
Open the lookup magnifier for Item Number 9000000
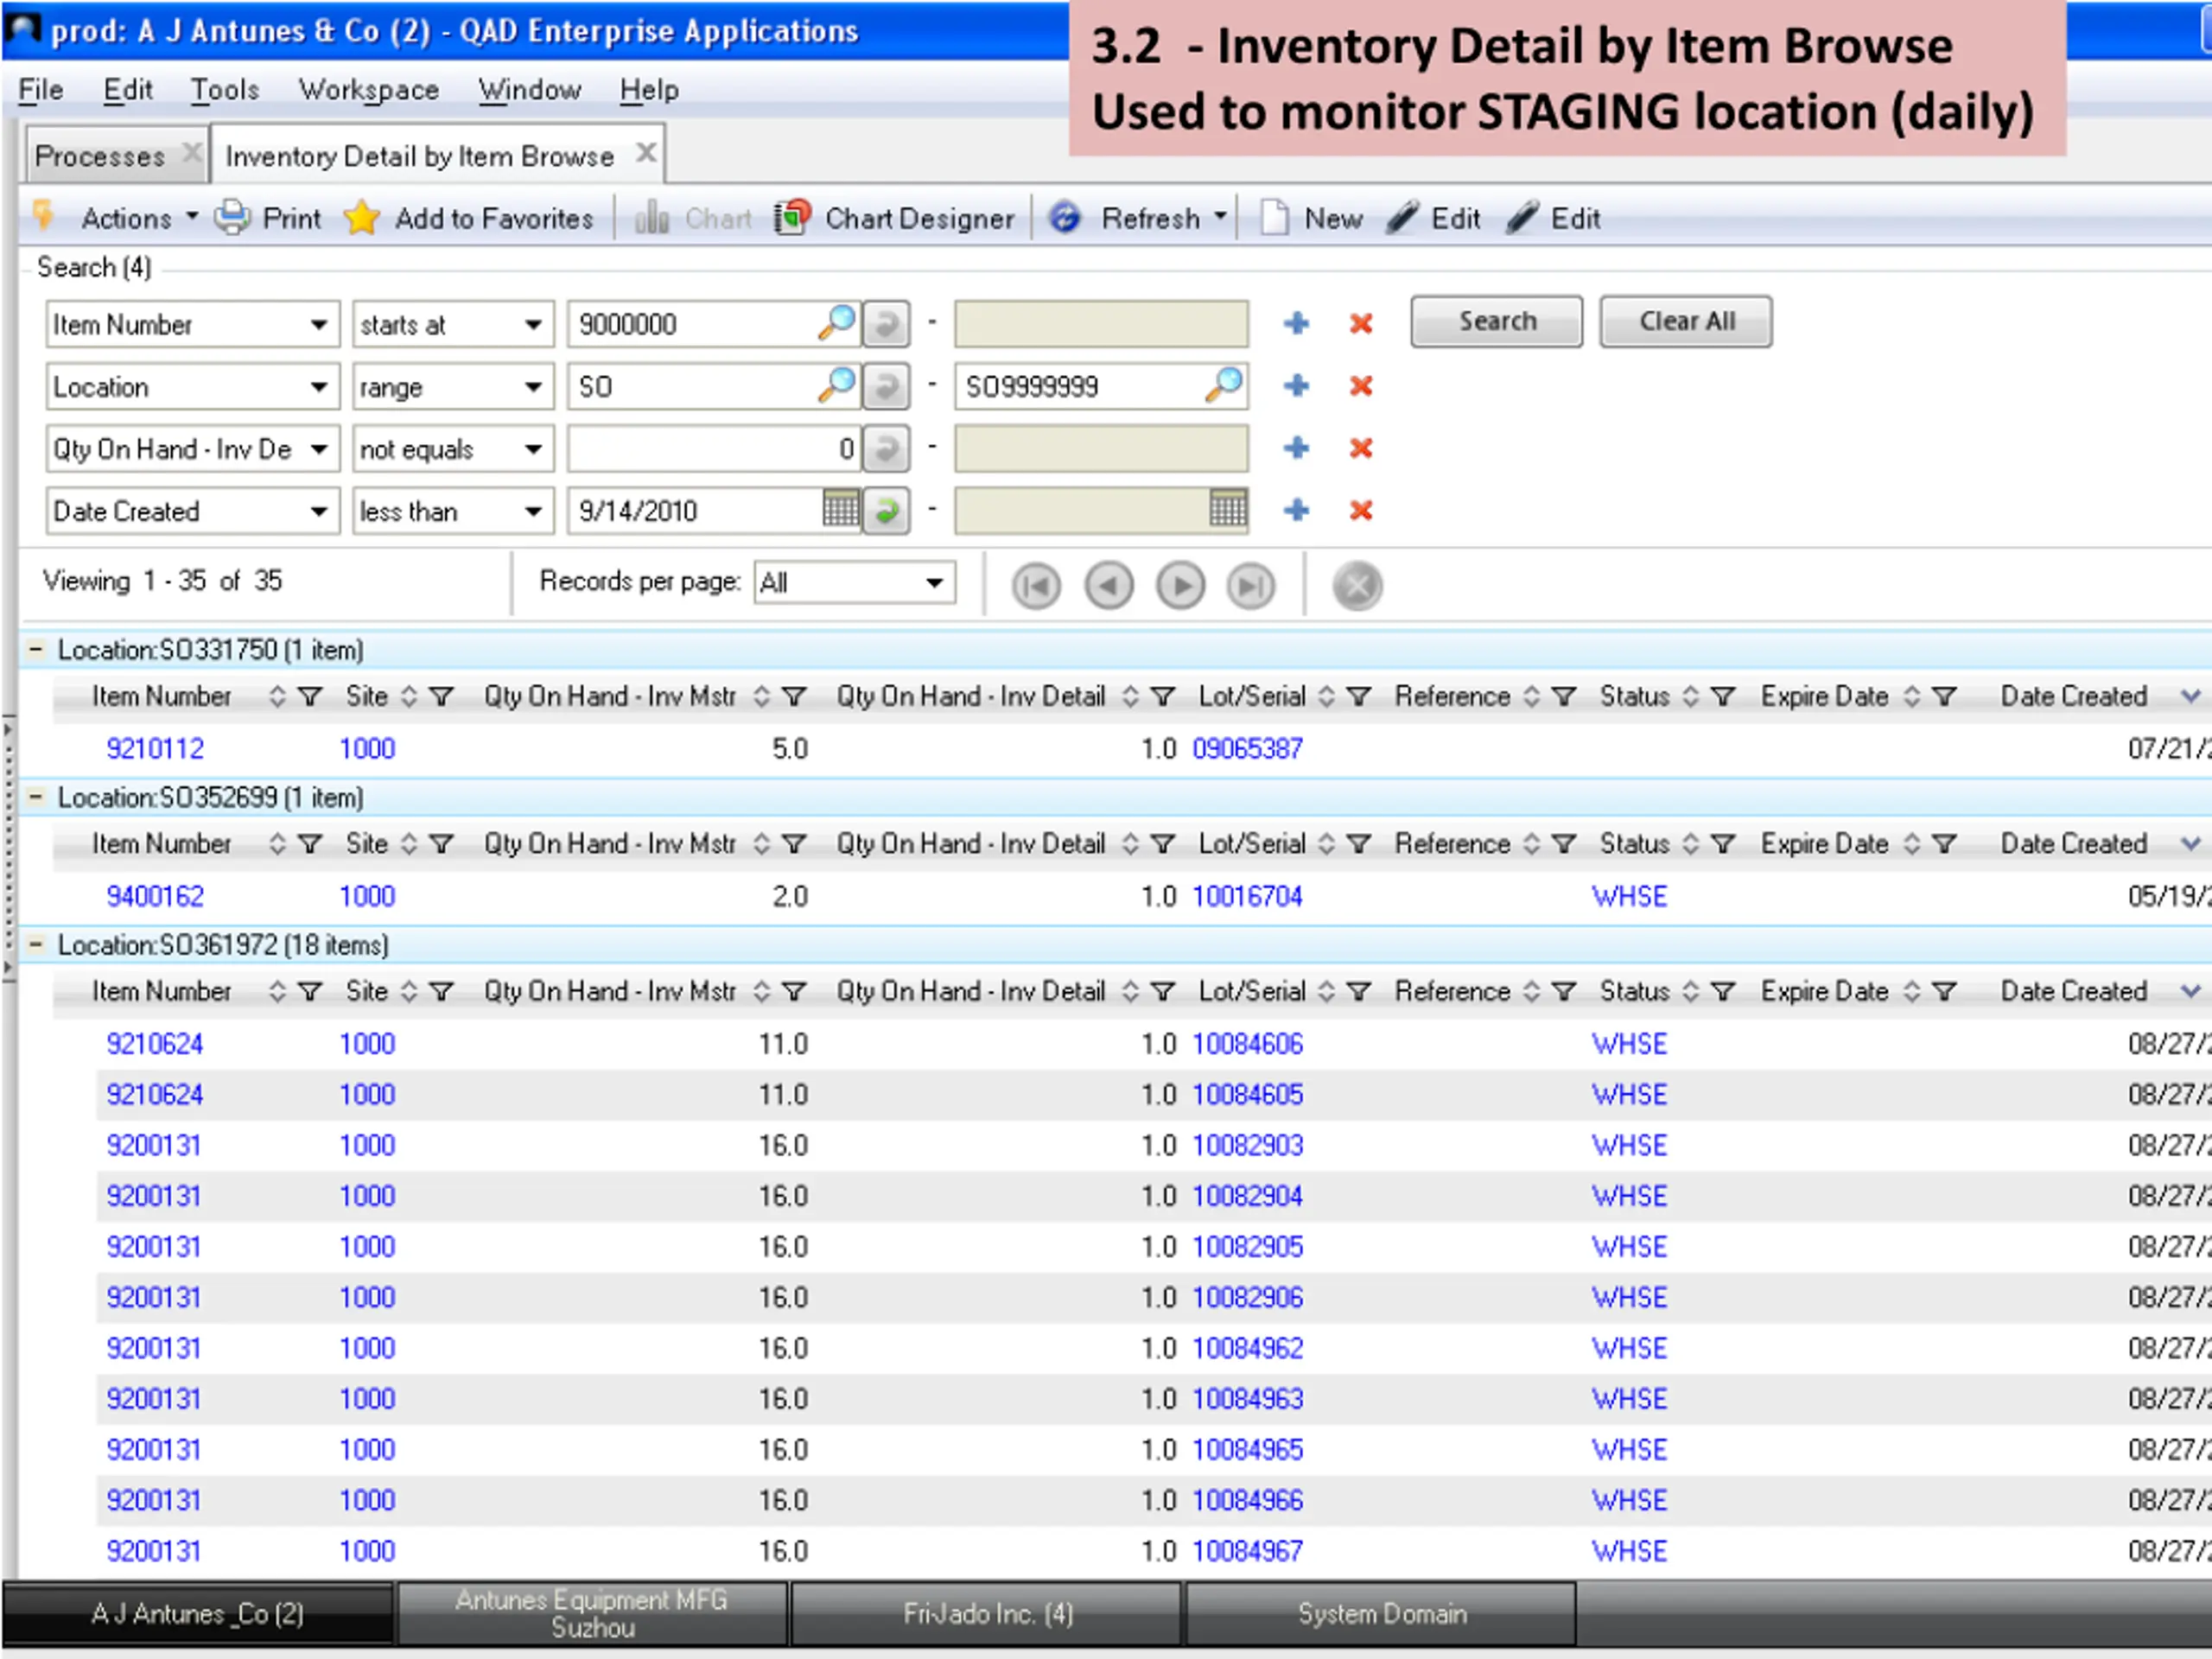(837, 323)
